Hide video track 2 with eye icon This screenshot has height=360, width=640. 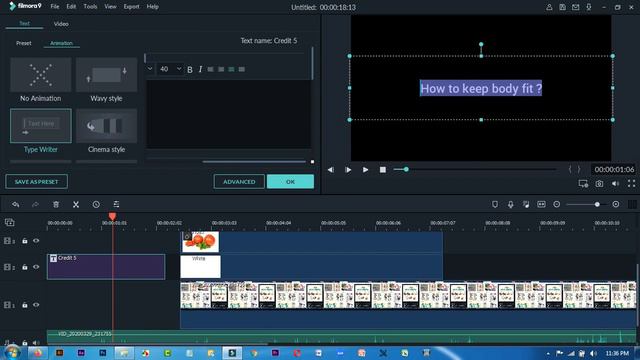pos(36,267)
